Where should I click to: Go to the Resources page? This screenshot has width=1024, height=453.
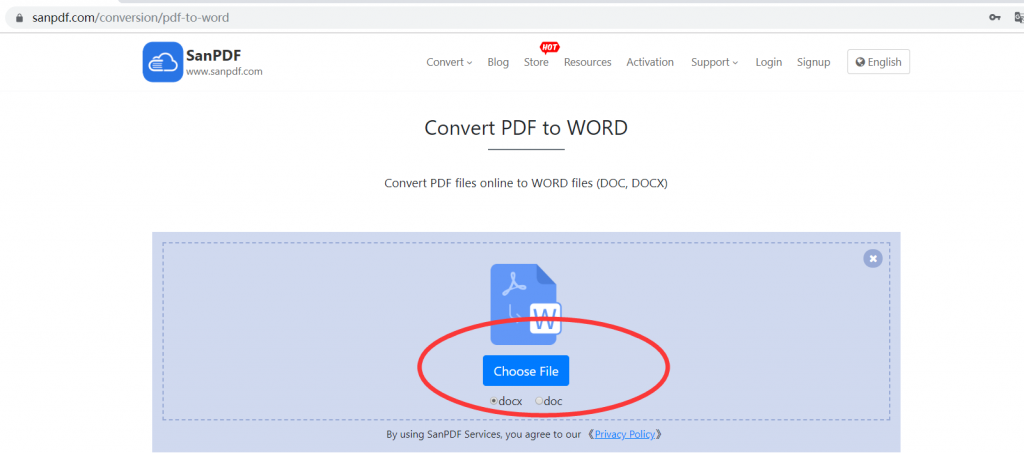pos(588,62)
